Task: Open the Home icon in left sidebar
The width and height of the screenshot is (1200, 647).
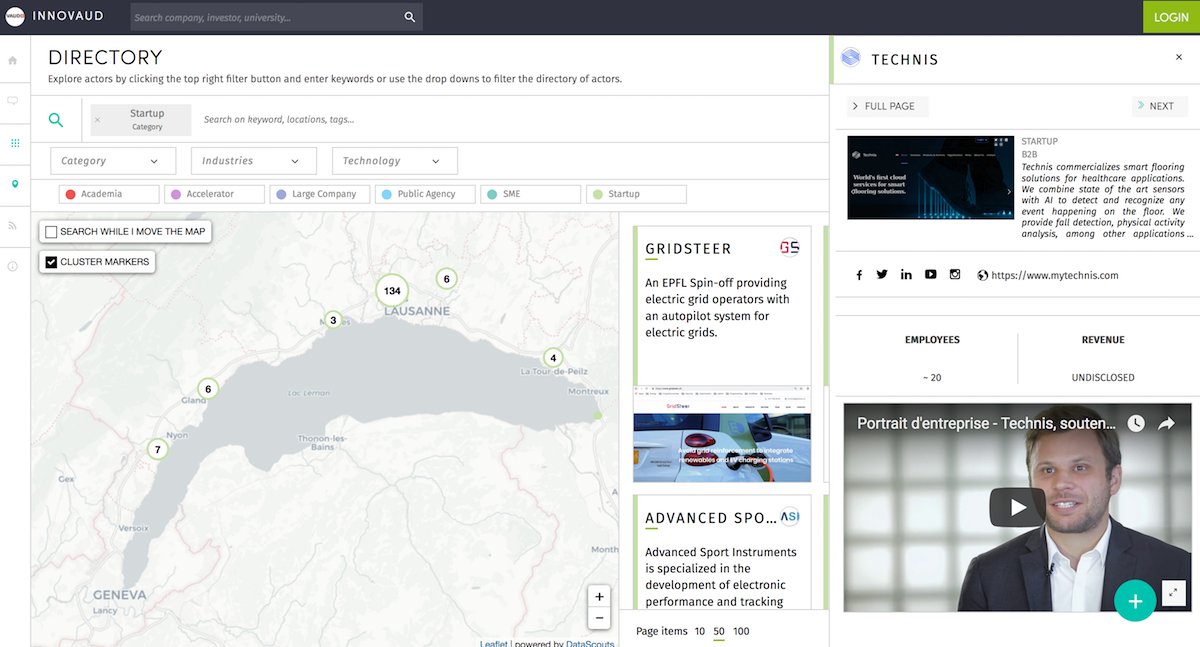Action: pos(13,60)
